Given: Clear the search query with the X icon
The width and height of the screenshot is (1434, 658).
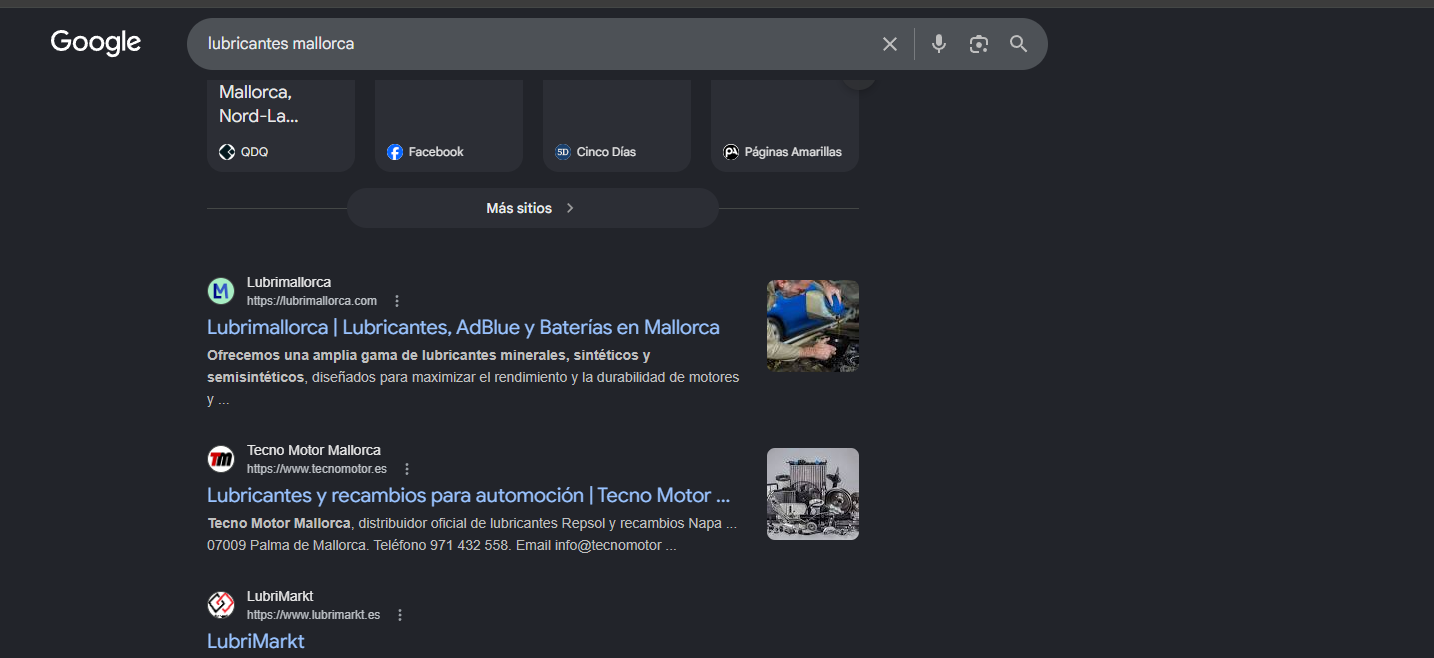Looking at the screenshot, I should point(890,44).
